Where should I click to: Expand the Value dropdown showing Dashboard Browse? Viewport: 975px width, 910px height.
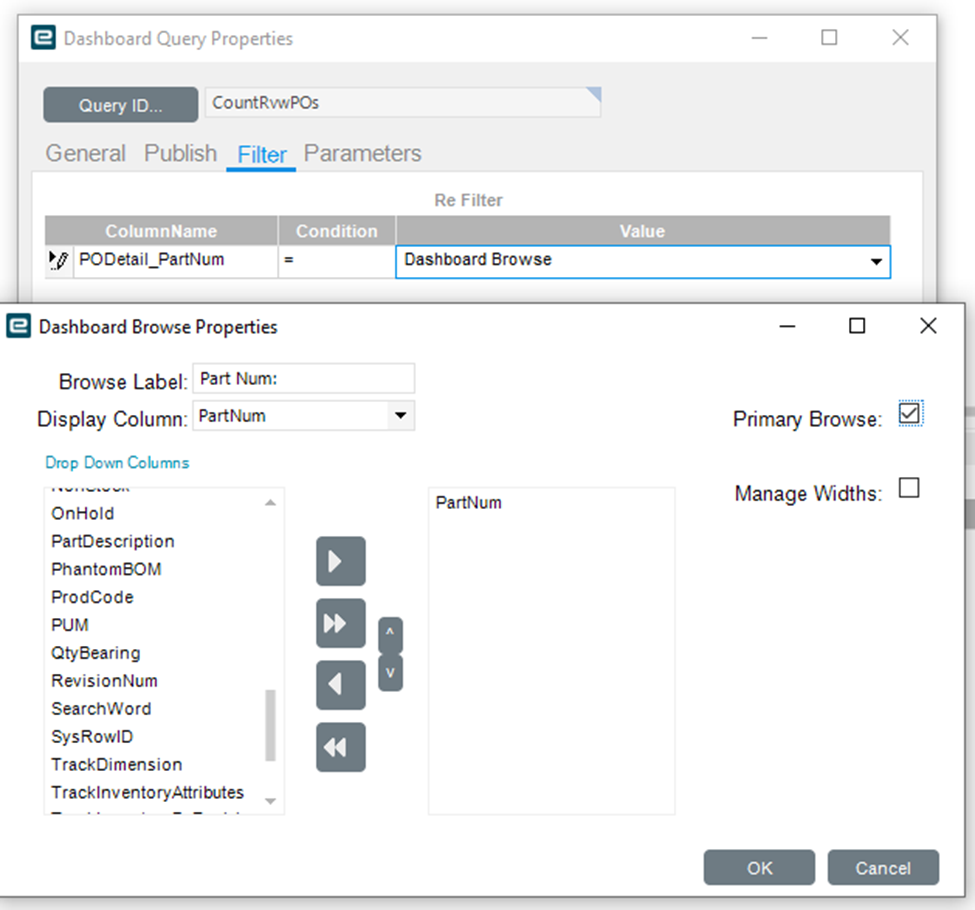(876, 261)
